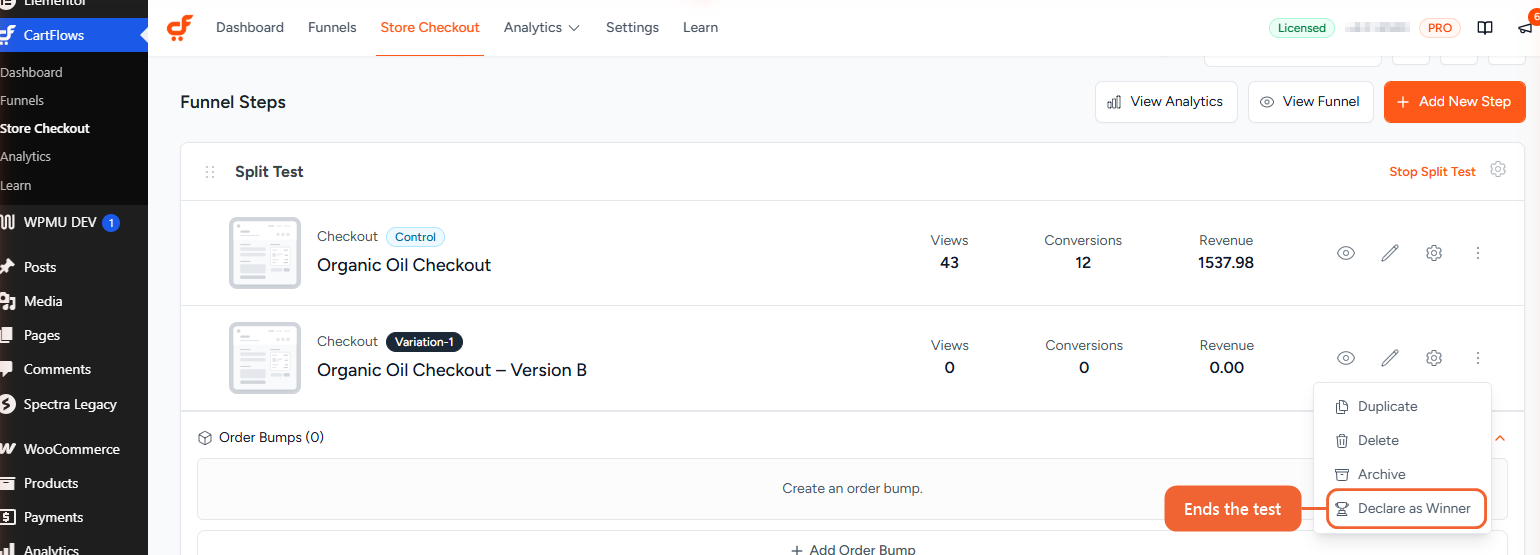Select Duplicate from the context menu

coord(1400,406)
